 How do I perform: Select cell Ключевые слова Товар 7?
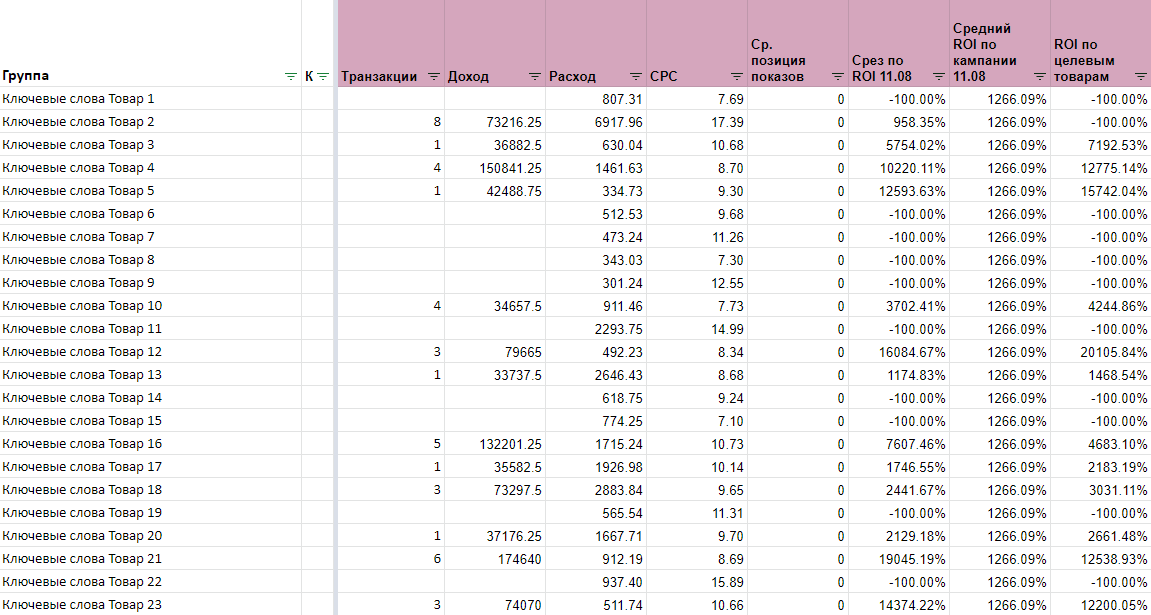[x=150, y=236]
